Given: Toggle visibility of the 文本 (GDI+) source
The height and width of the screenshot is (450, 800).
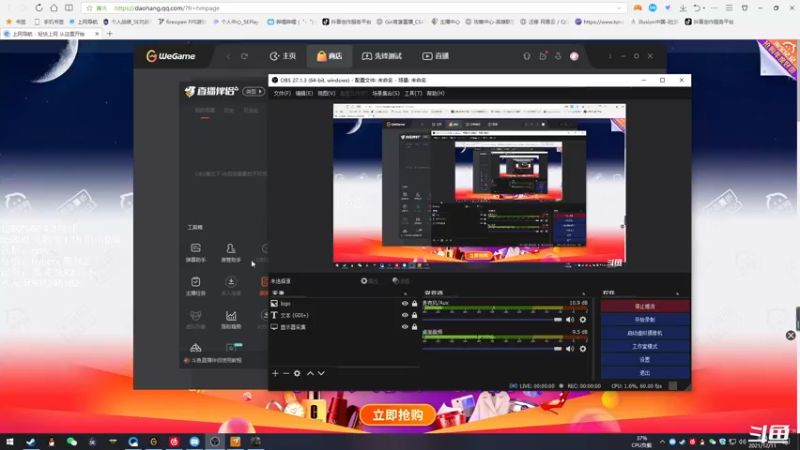Looking at the screenshot, I should click(x=405, y=315).
